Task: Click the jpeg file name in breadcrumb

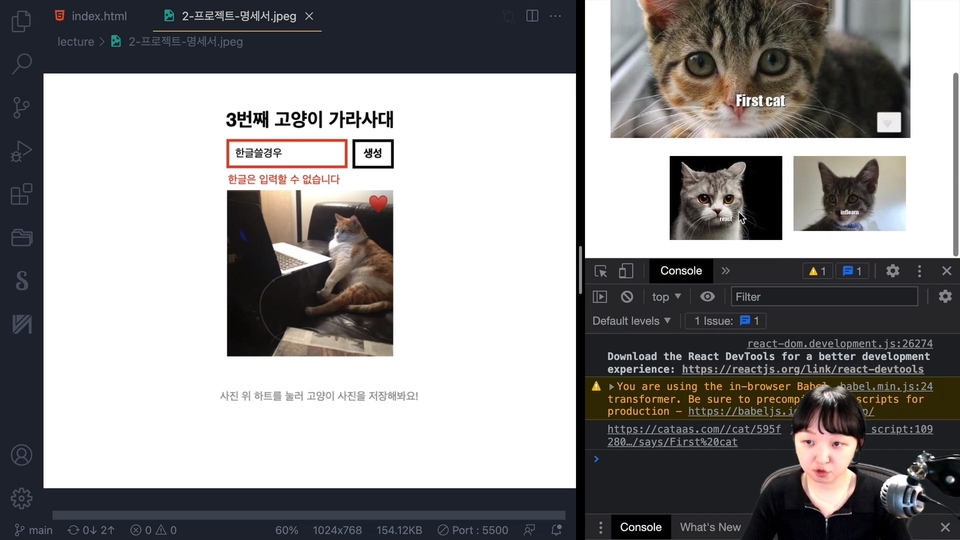Action: click(185, 42)
